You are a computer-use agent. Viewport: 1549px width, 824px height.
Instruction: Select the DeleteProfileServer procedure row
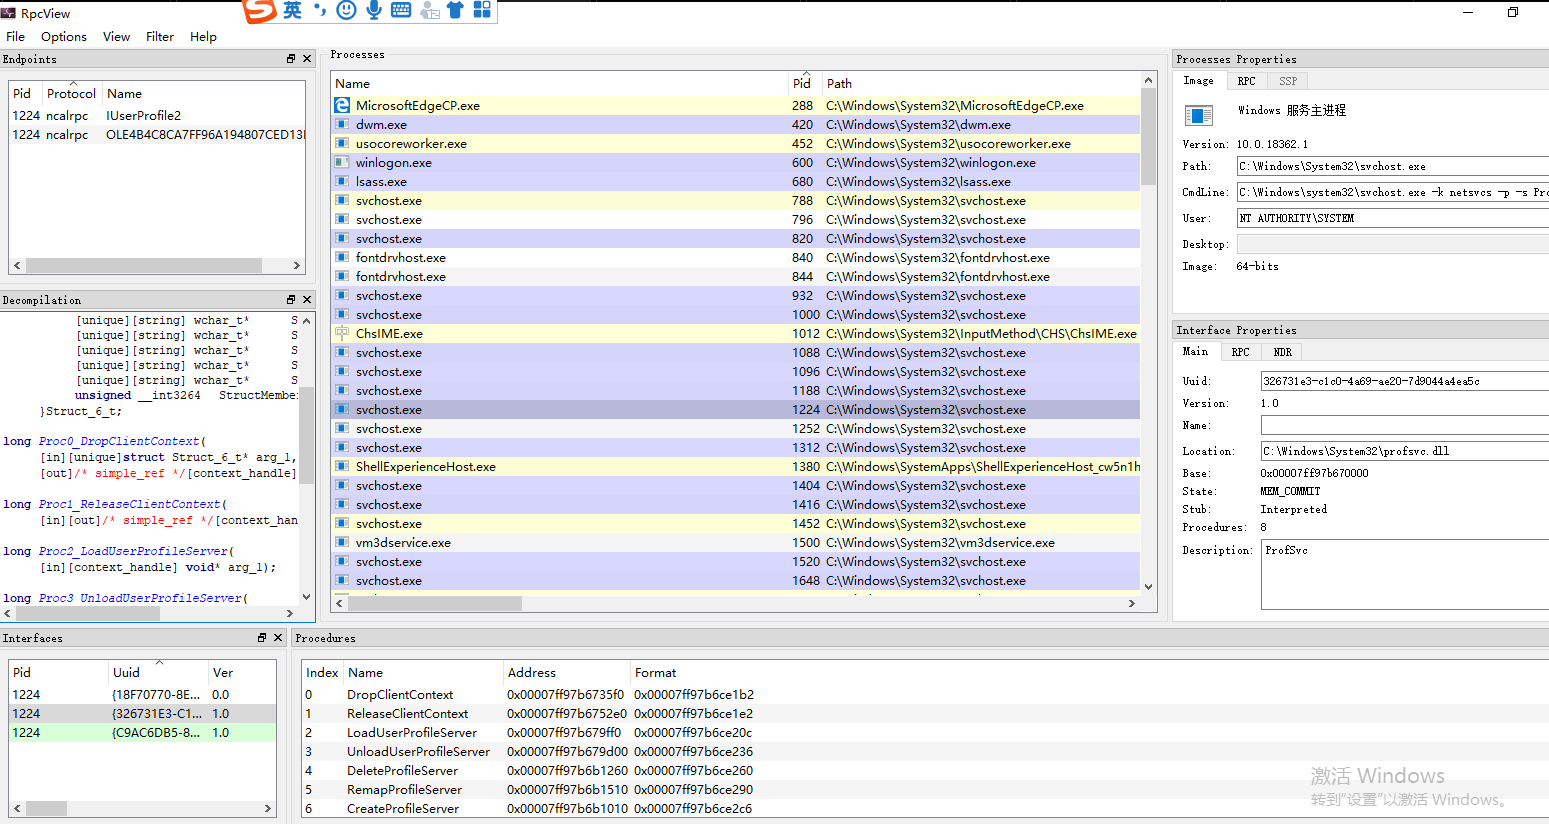pyautogui.click(x=925, y=770)
